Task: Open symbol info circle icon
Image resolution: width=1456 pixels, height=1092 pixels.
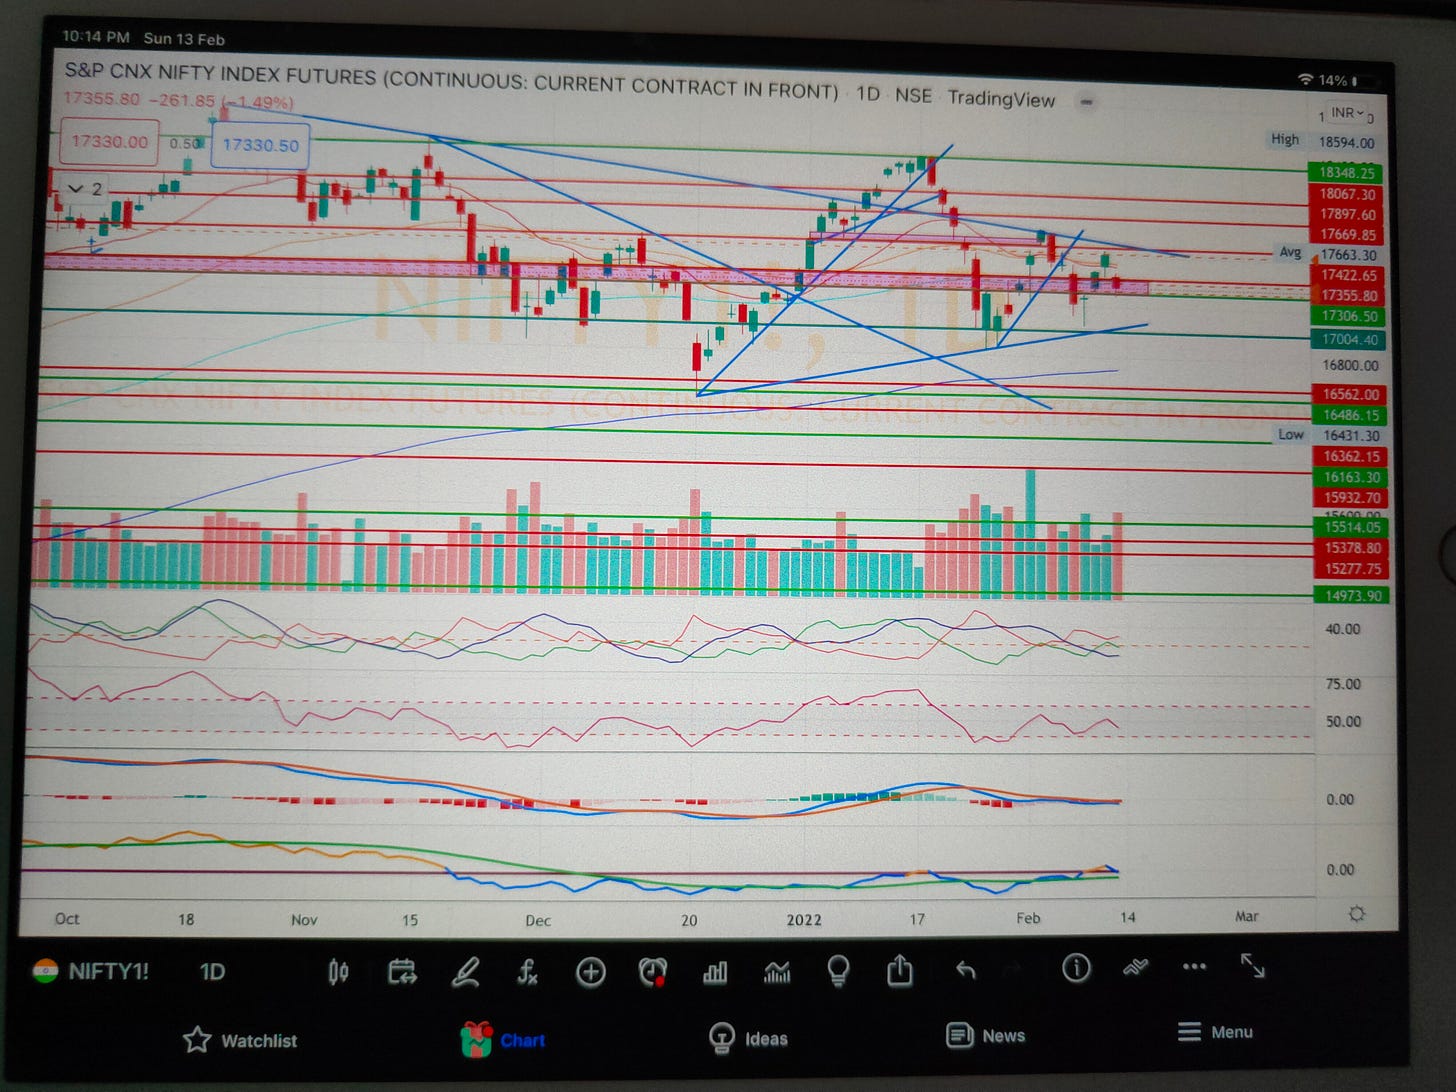Action: point(1076,967)
